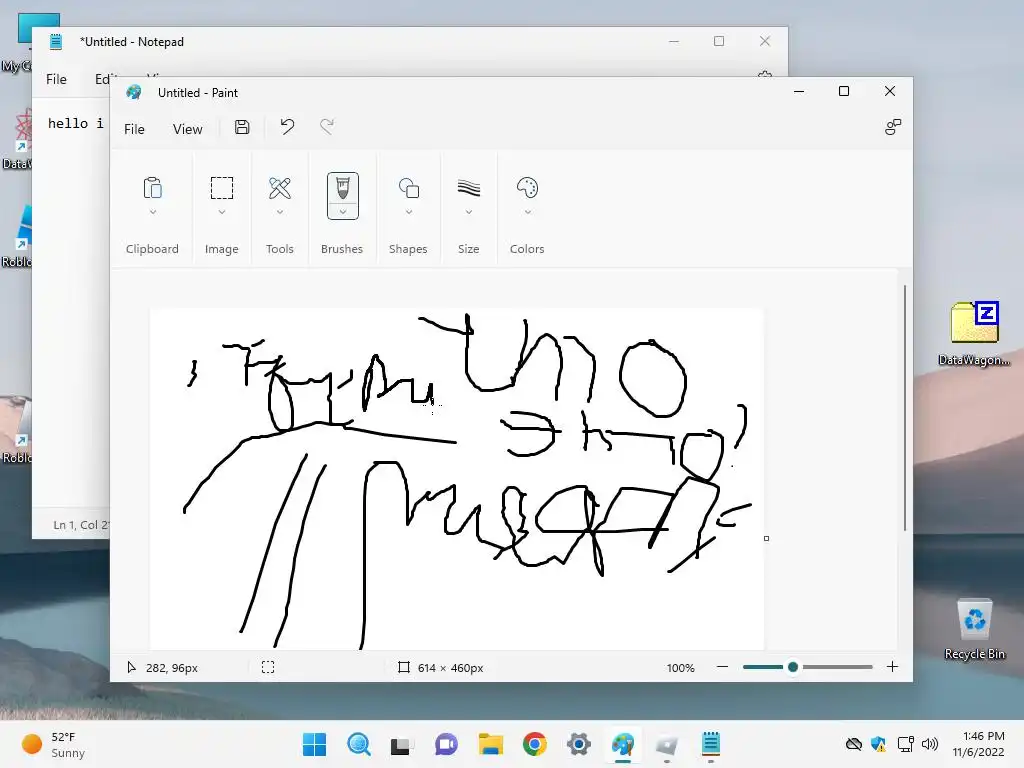Select the Image selection rectangle icon
Viewport: 1024px width, 768px height.
221,188
